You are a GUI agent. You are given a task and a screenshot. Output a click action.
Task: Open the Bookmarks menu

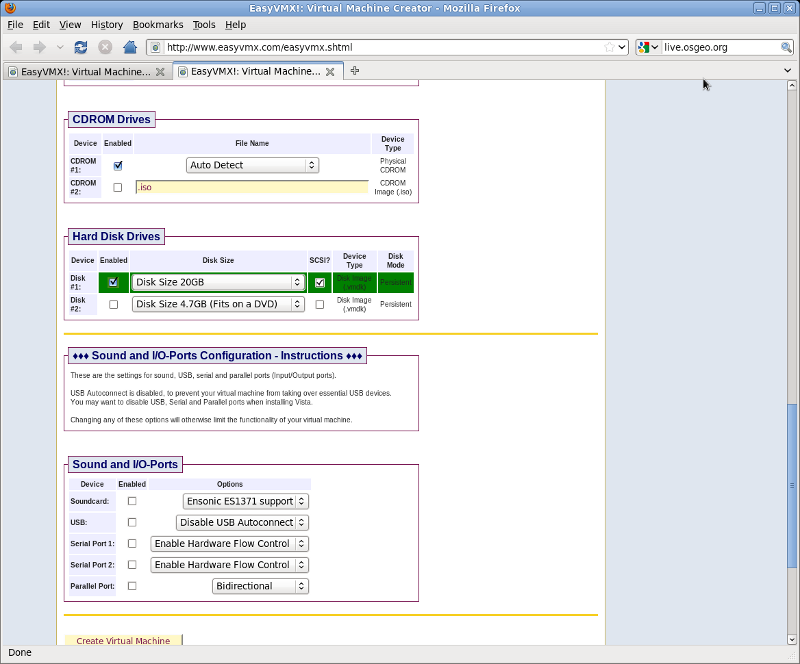[x=158, y=24]
